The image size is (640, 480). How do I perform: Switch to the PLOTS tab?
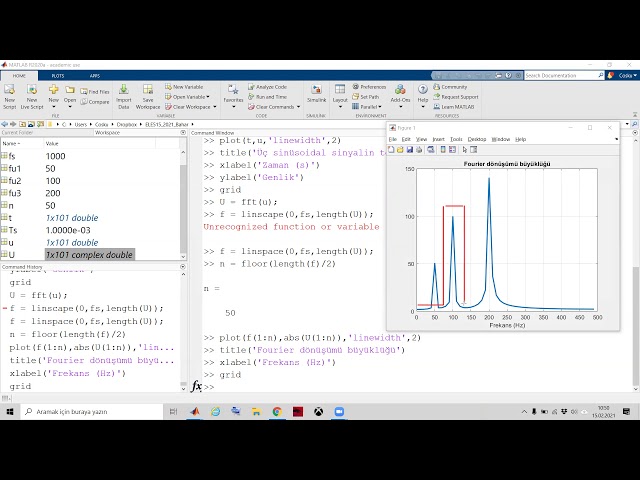tap(58, 76)
